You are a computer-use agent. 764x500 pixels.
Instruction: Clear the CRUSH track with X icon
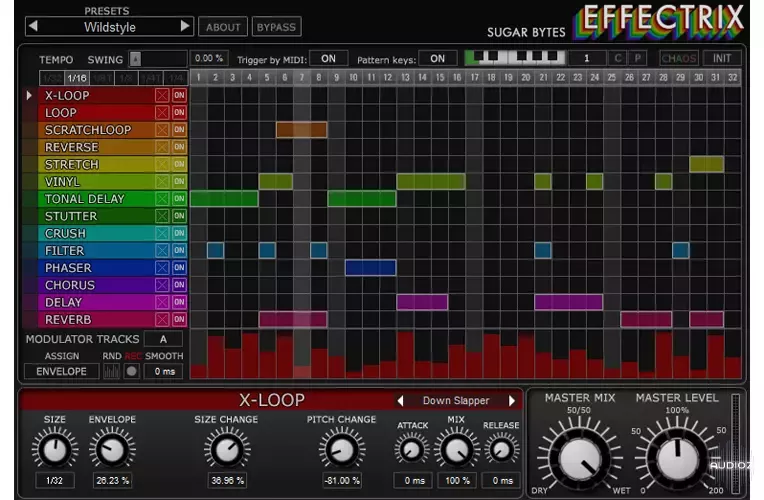162,233
